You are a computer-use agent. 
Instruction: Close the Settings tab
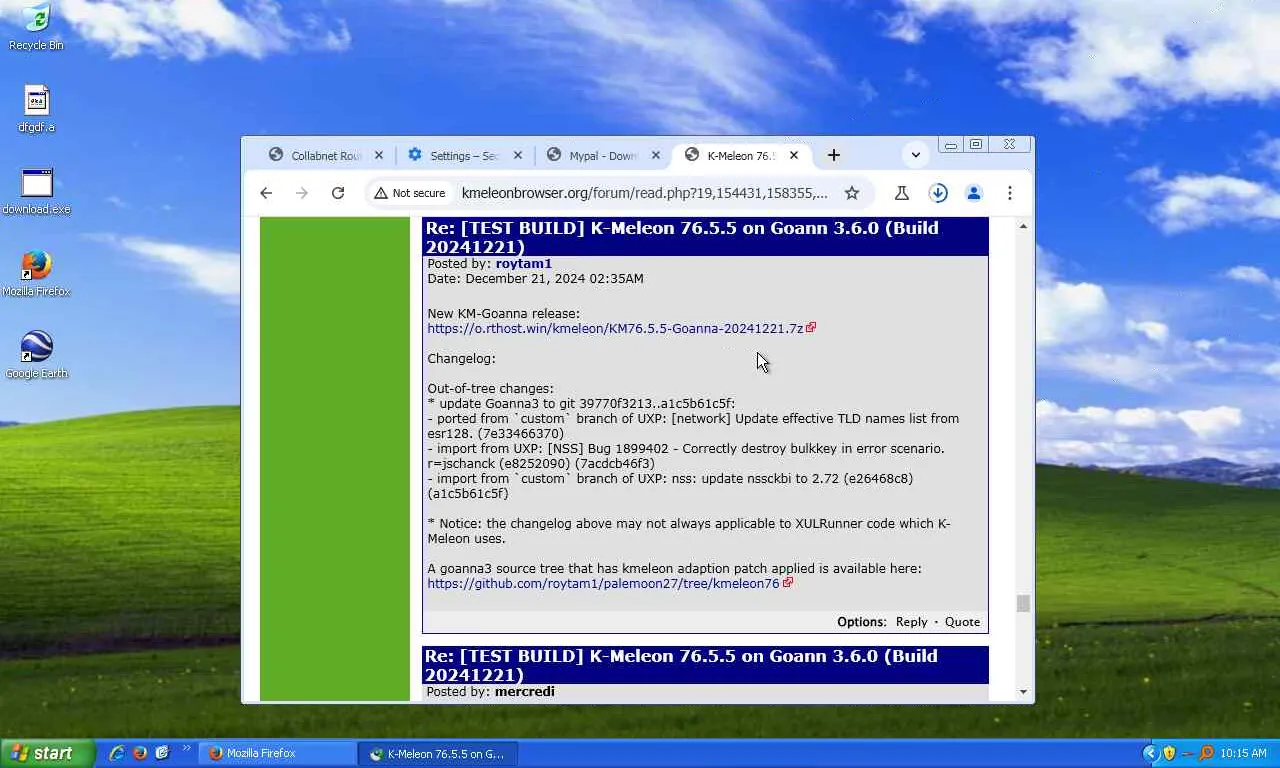click(518, 156)
